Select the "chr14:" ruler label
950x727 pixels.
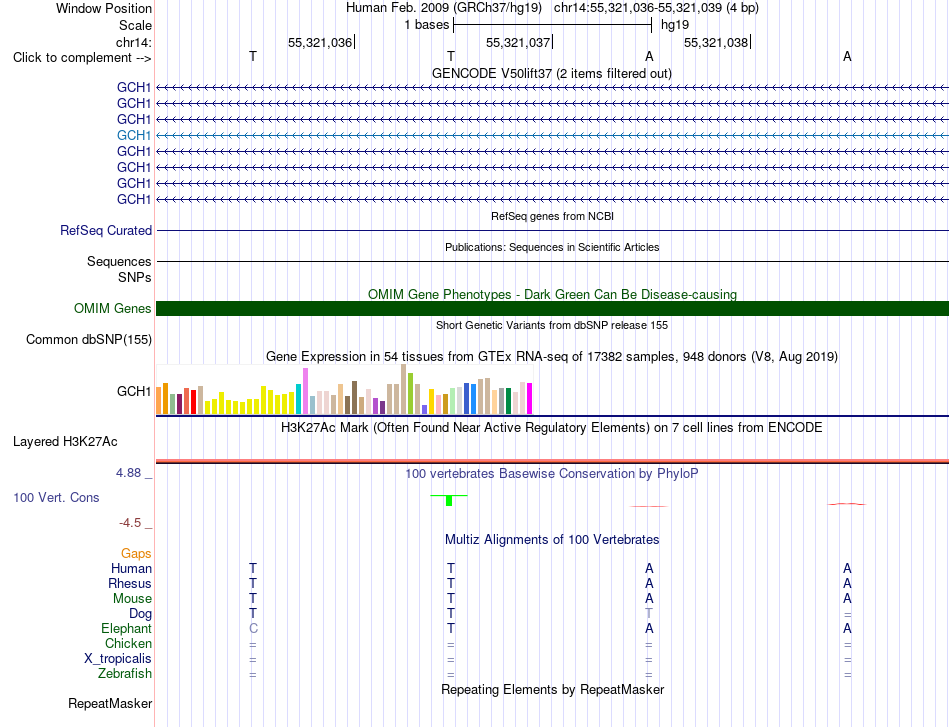(x=133, y=42)
